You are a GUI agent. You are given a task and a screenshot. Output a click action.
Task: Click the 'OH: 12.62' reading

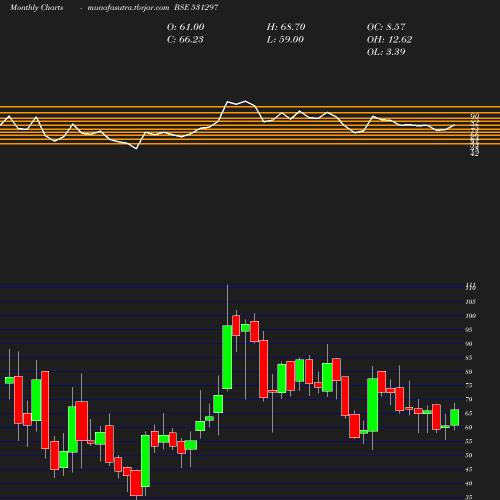click(389, 40)
